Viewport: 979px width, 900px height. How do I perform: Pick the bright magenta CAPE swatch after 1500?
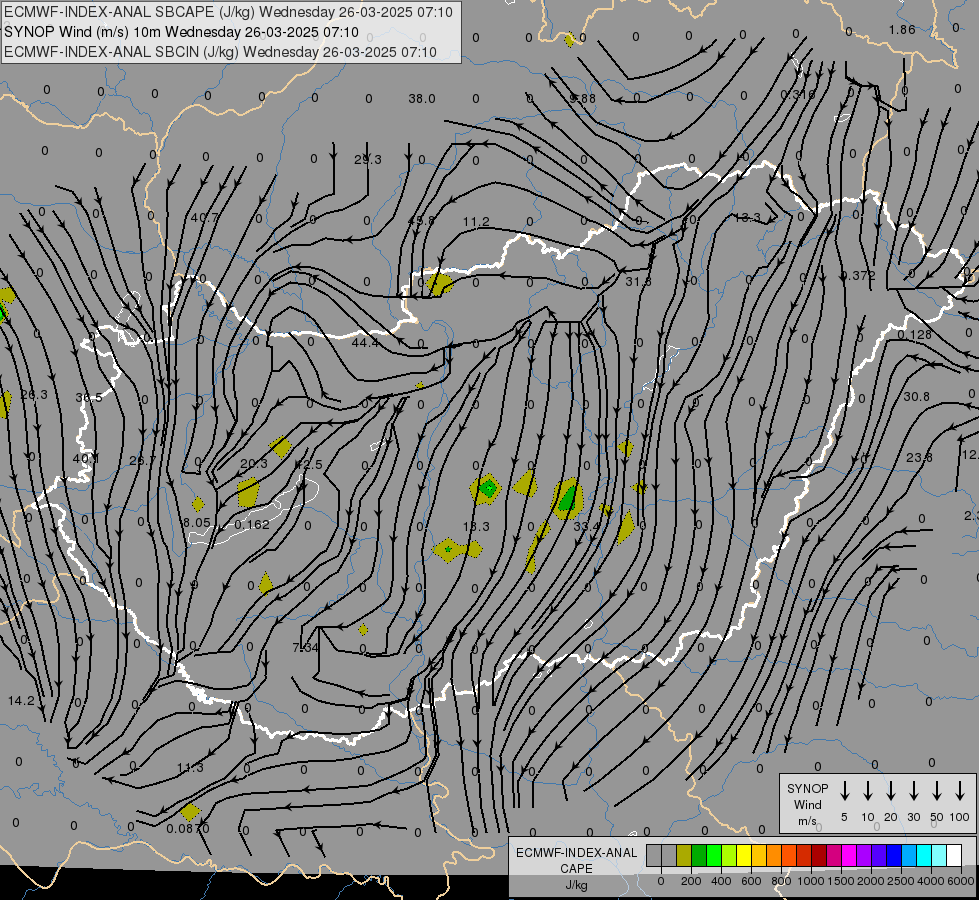pos(849,856)
